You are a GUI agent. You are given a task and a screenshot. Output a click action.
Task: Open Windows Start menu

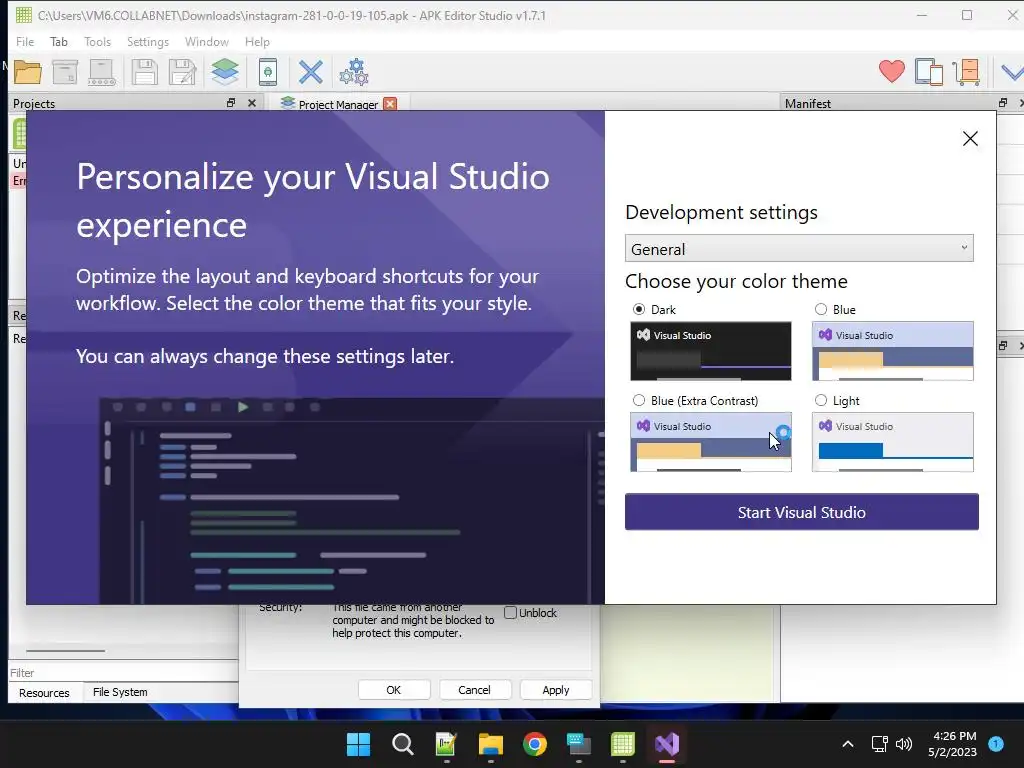pos(358,744)
